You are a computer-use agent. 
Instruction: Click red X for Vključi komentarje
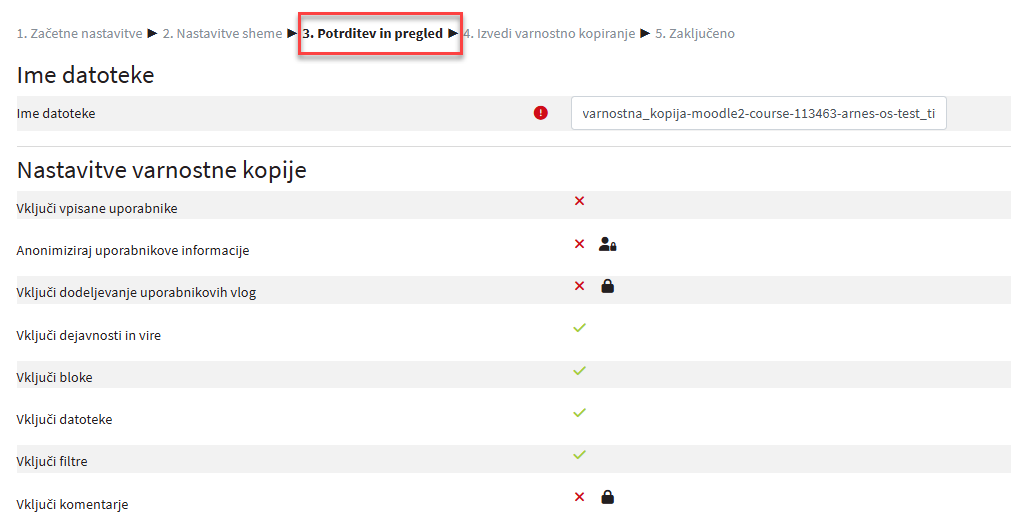(x=579, y=497)
